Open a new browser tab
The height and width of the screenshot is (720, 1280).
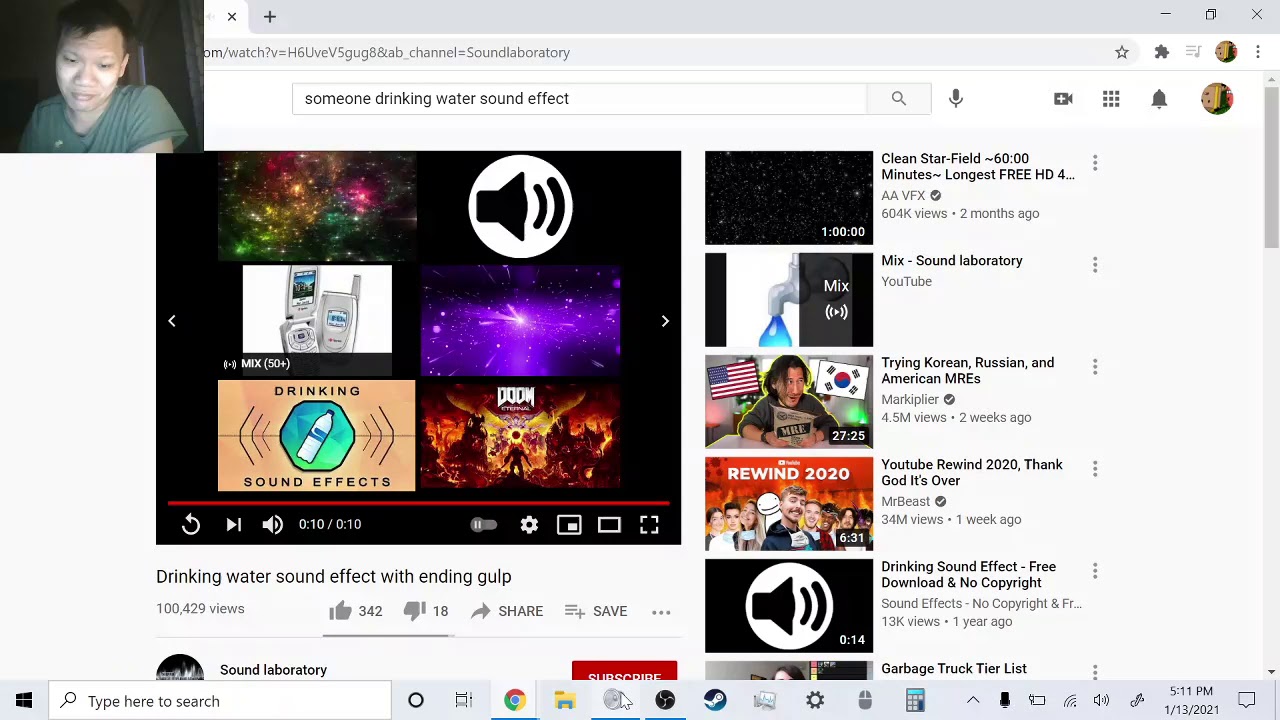(x=270, y=17)
